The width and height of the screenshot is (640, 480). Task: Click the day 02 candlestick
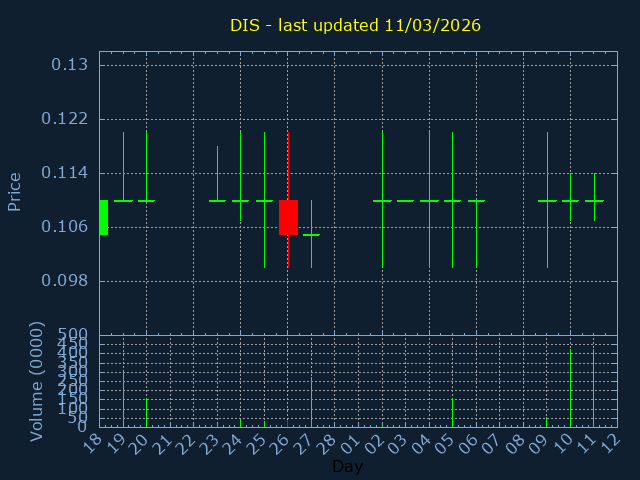pyautogui.click(x=382, y=200)
